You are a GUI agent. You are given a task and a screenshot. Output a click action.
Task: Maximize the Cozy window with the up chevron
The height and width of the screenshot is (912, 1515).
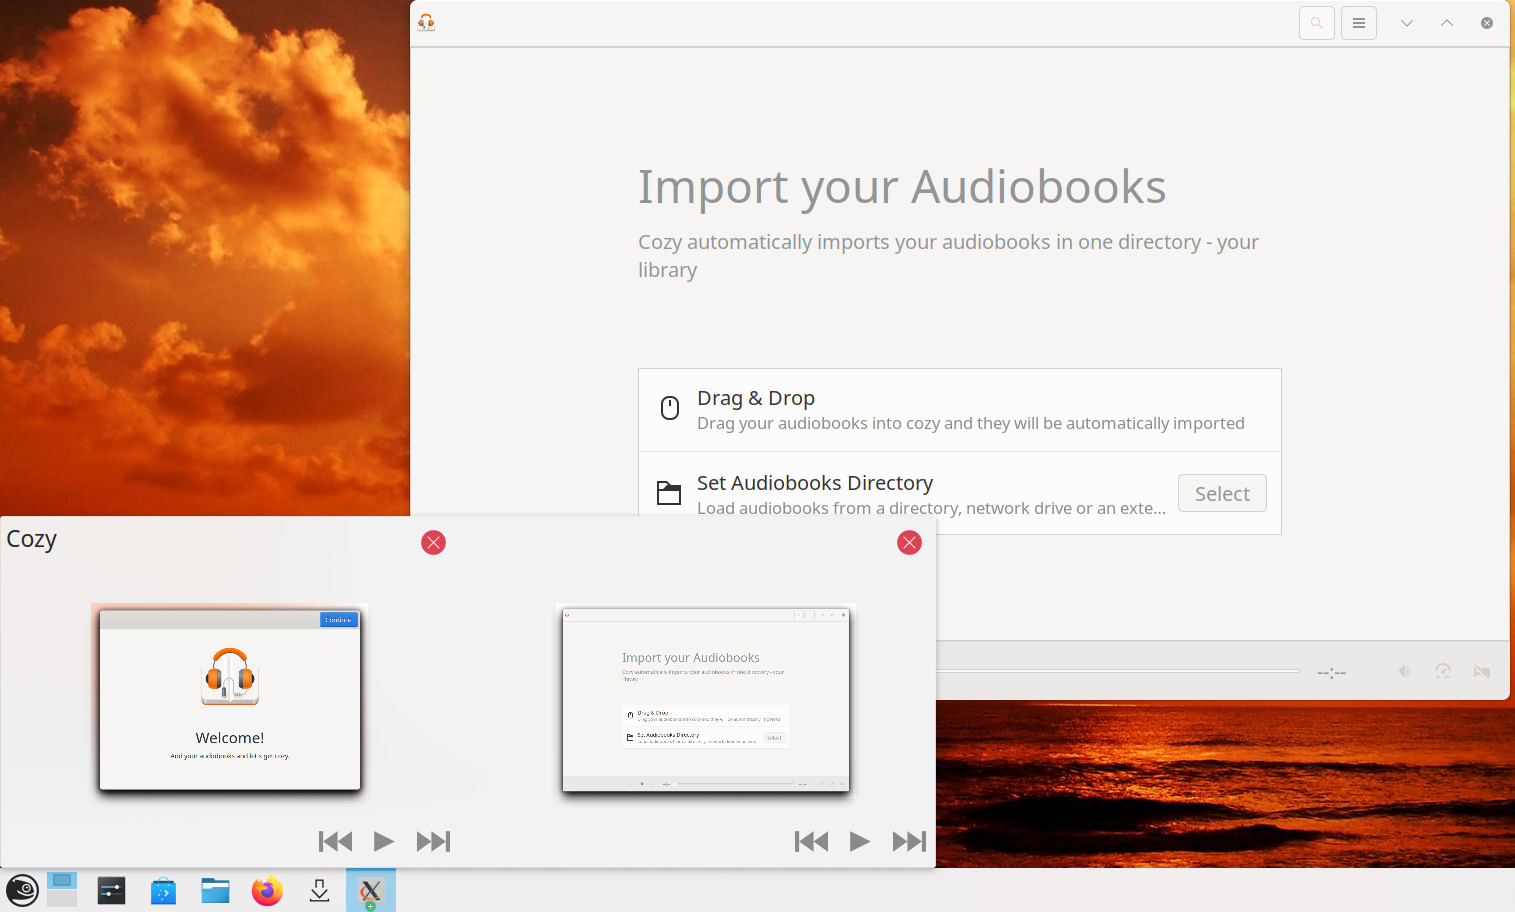pyautogui.click(x=1446, y=23)
